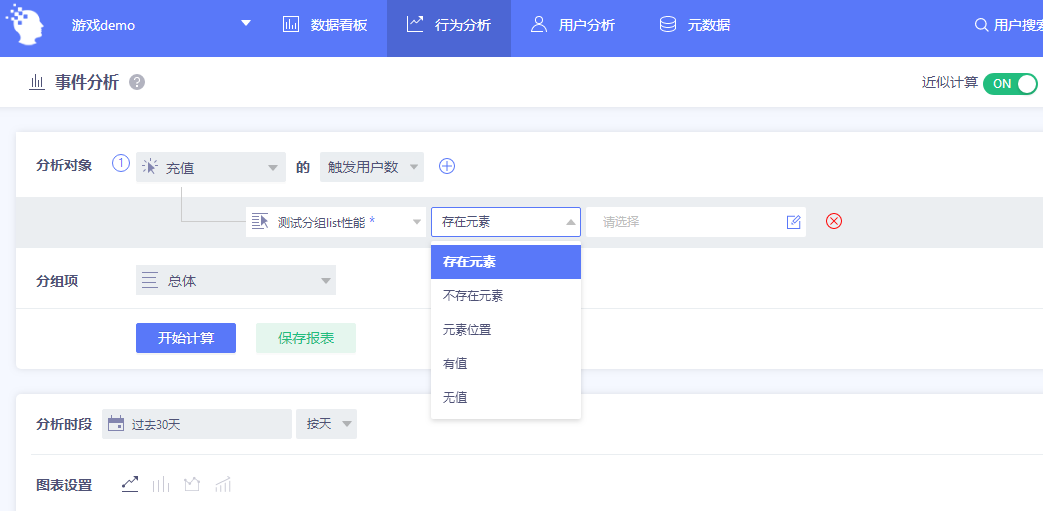
Task: Open the 过去30天 date range picker
Action: [x=197, y=424]
